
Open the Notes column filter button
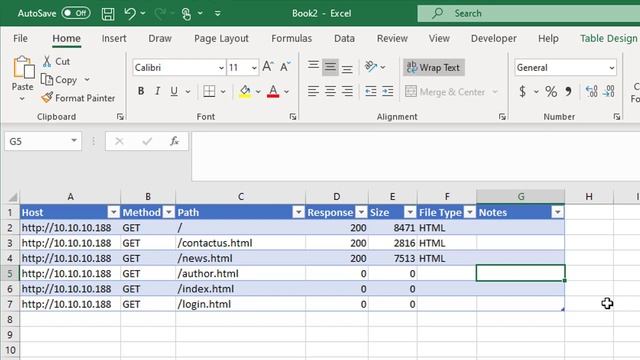[557, 212]
